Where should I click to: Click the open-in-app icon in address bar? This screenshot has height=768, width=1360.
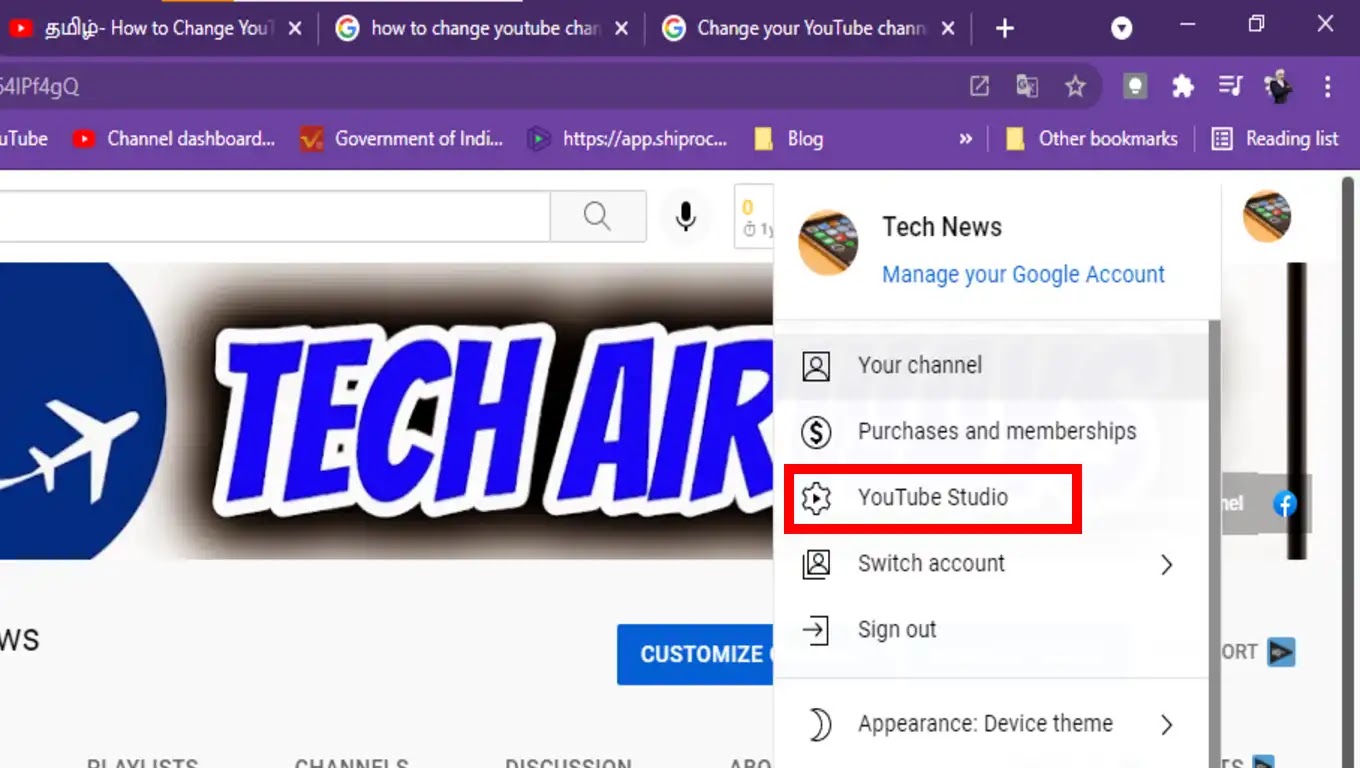979,87
